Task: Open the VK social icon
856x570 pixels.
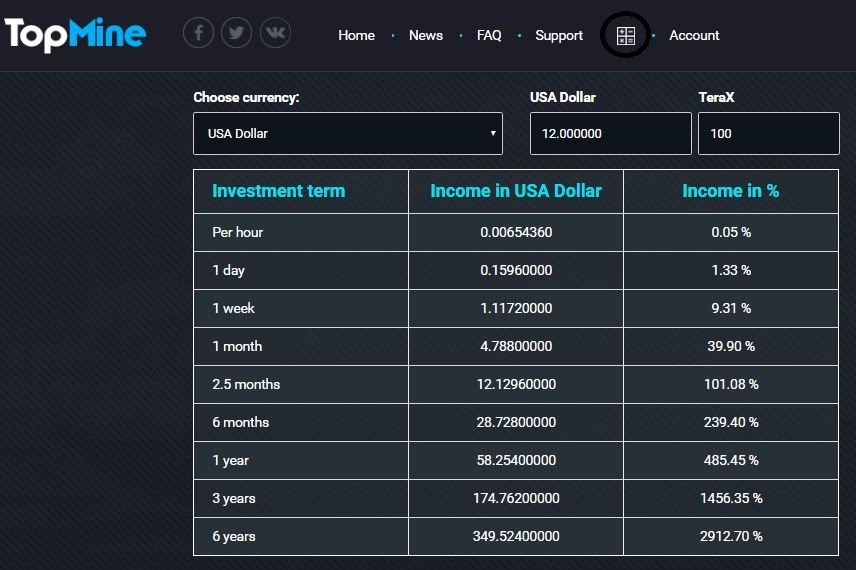Action: pos(275,33)
